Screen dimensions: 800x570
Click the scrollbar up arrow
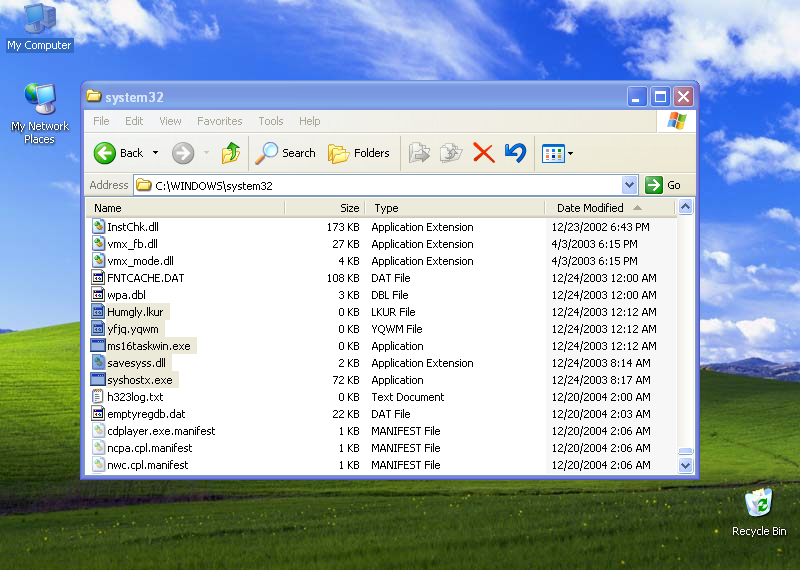coord(685,207)
